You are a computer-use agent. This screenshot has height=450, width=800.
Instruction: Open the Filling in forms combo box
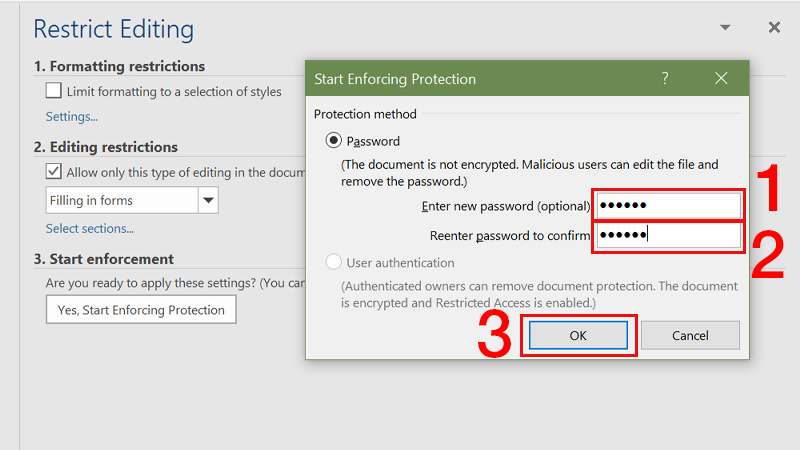[122, 200]
